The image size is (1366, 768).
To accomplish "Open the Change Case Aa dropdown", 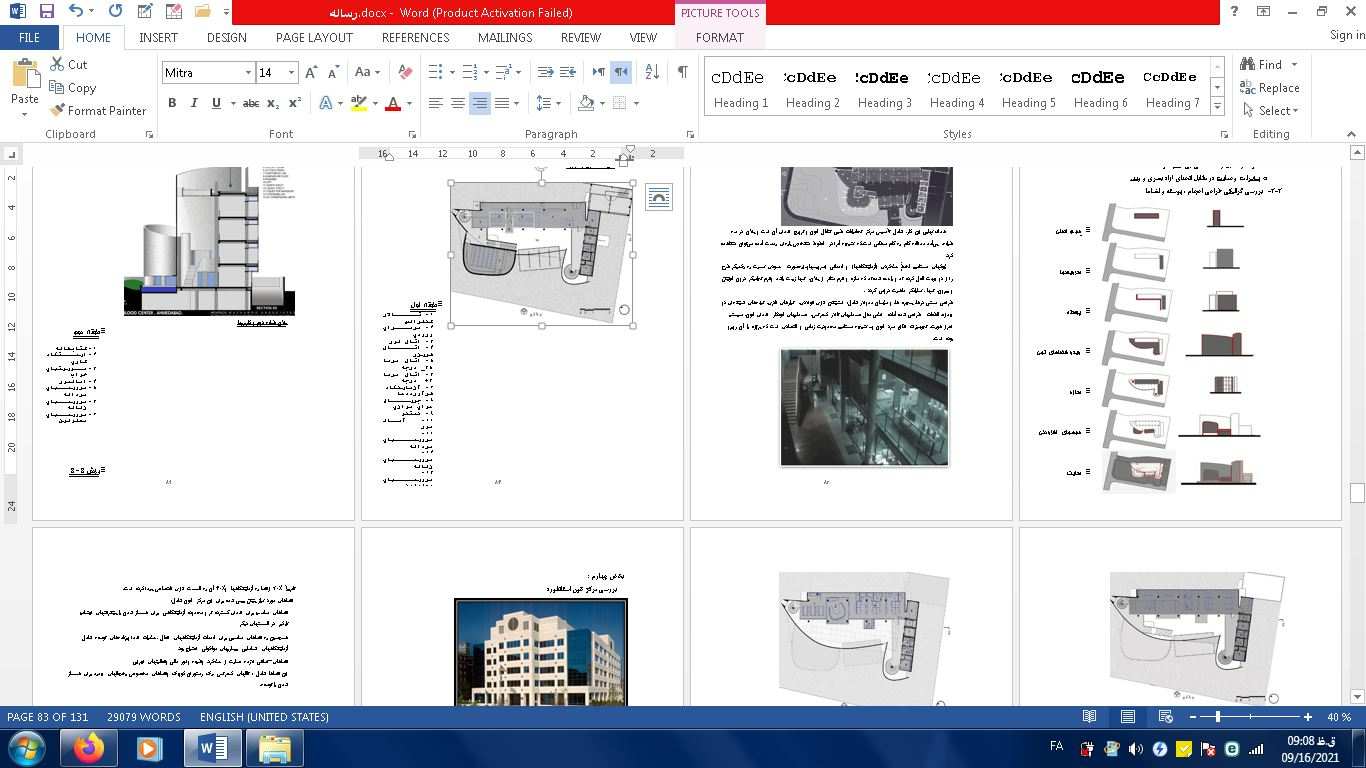I will [x=367, y=72].
